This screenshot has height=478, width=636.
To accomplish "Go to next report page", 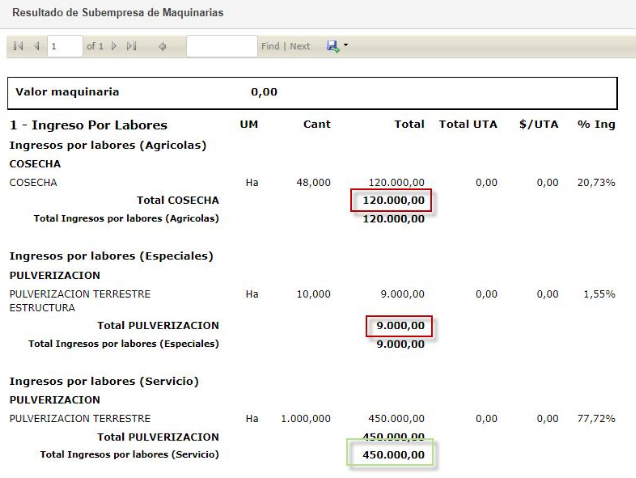I will pyautogui.click(x=114, y=46).
